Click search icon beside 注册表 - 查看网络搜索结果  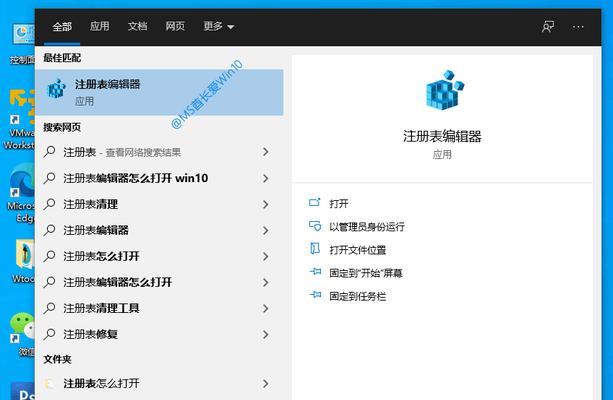(50, 152)
